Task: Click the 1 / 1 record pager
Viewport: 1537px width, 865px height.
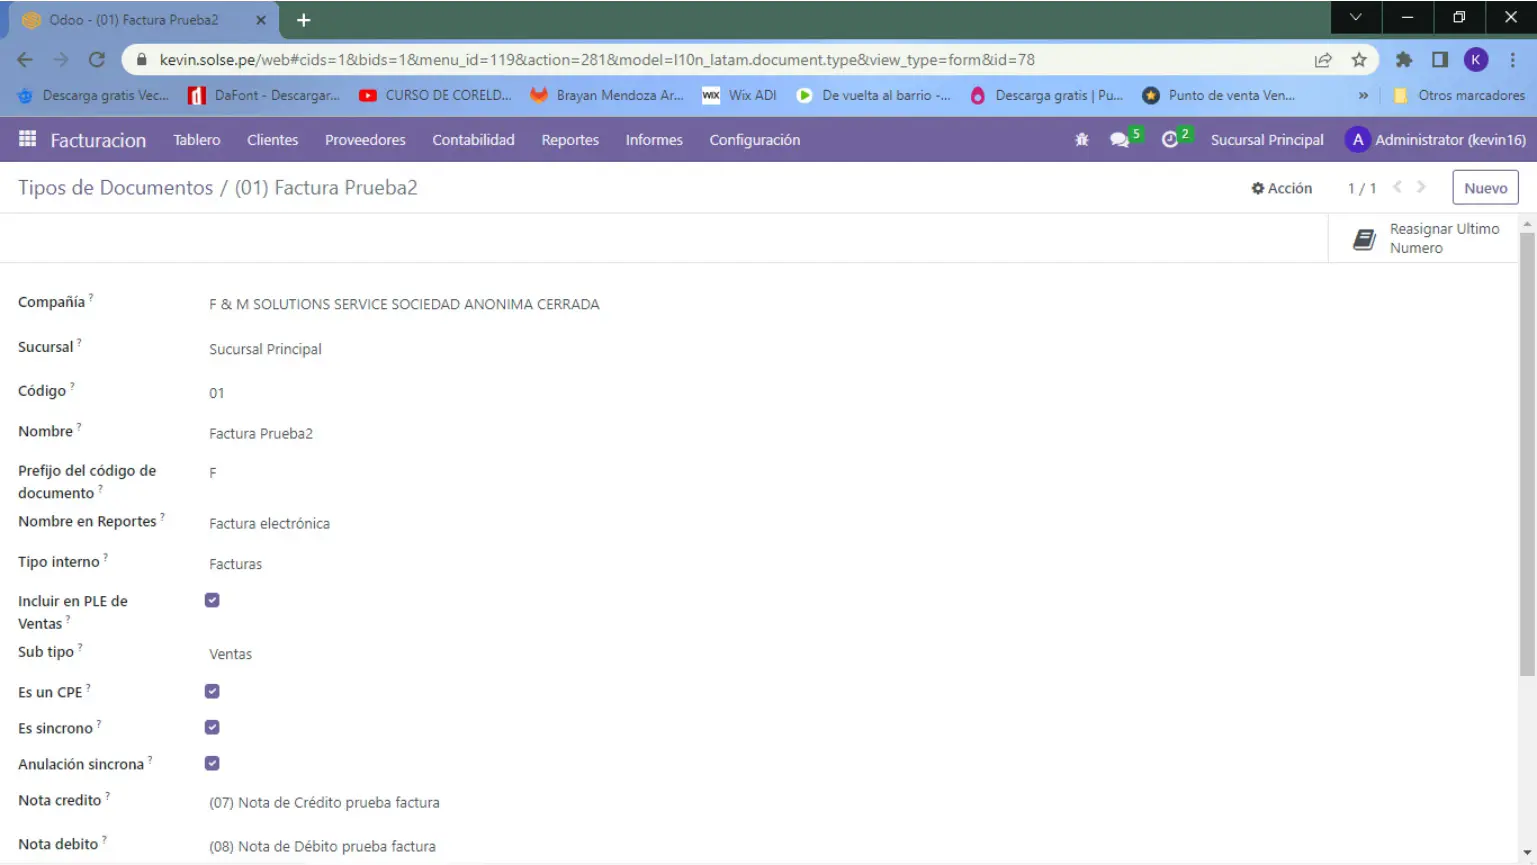Action: (x=1362, y=188)
